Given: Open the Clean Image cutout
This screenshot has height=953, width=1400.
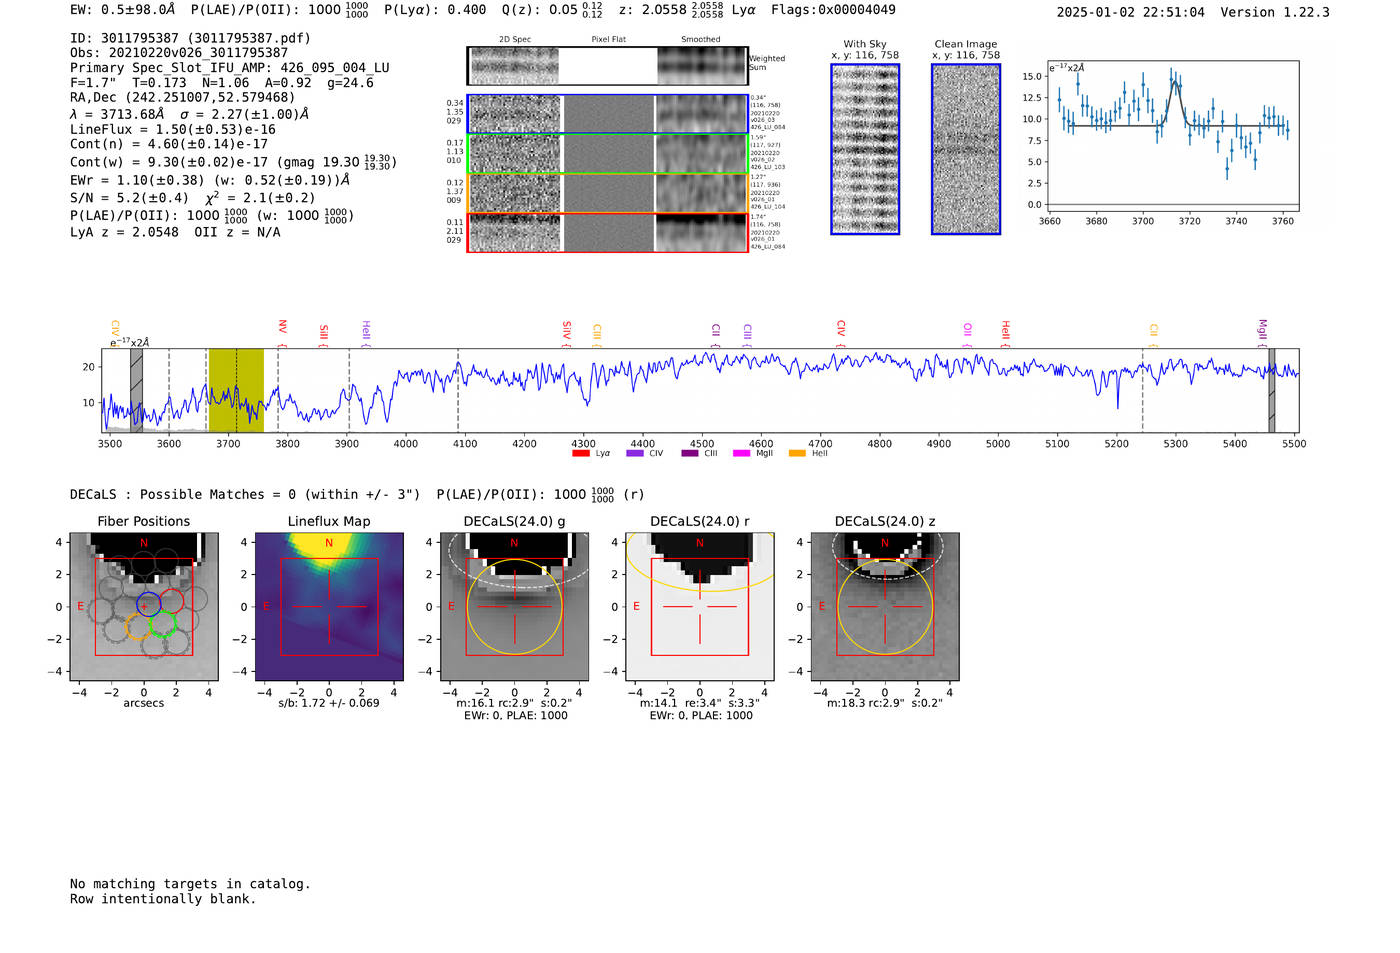Looking at the screenshot, I should [966, 149].
